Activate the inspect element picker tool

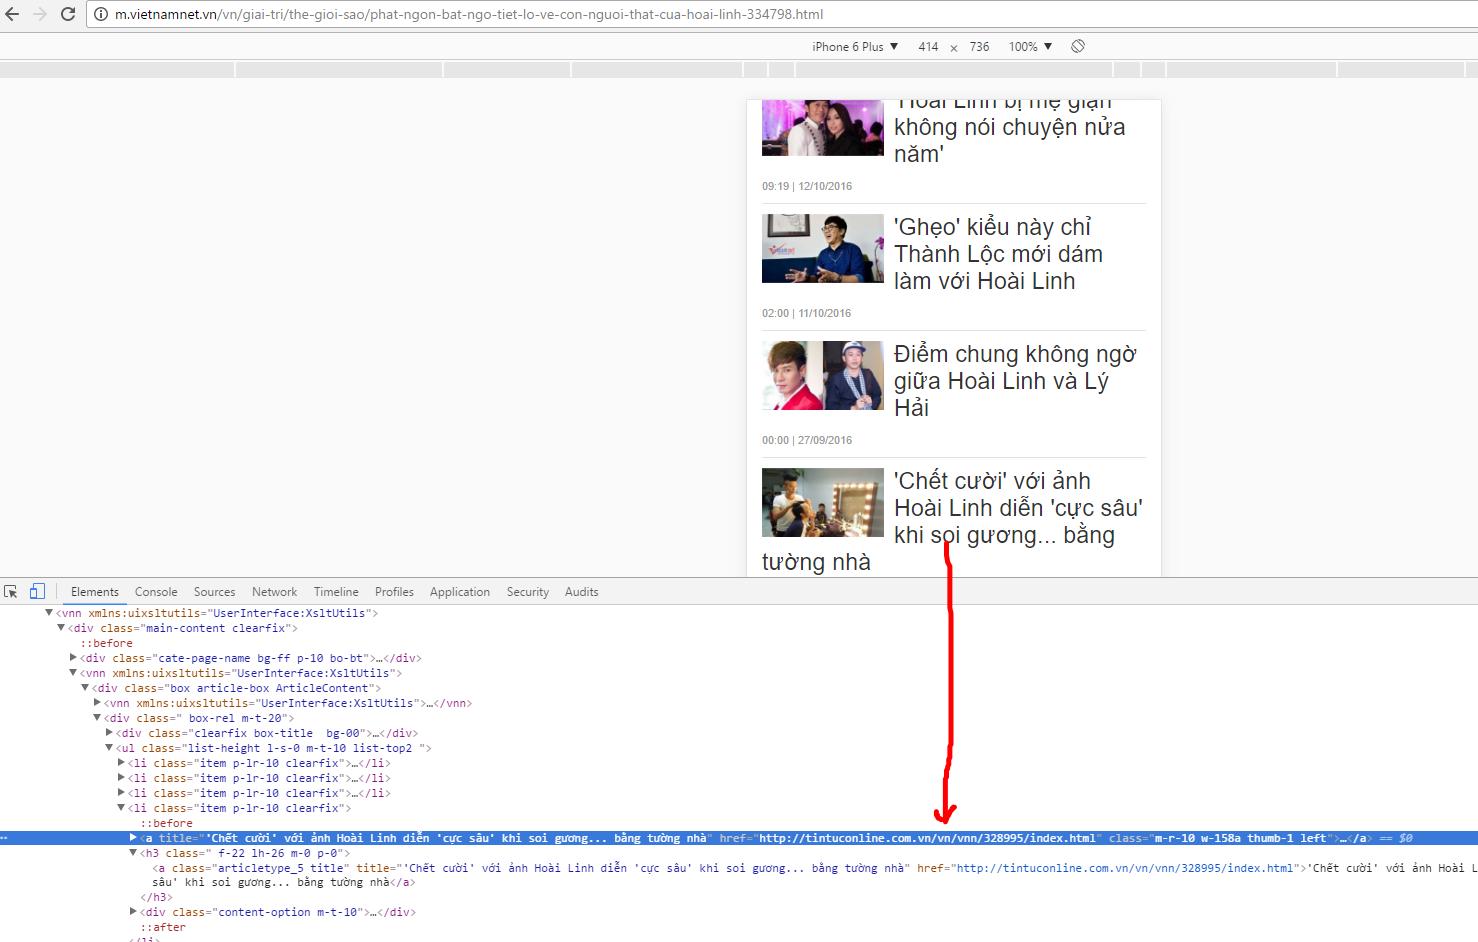coord(11,592)
